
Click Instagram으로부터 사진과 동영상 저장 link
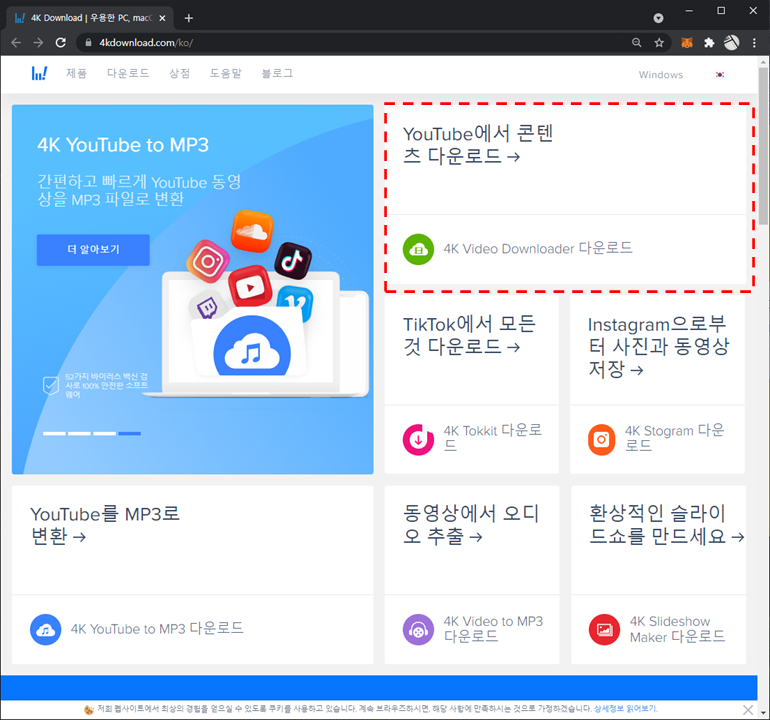point(659,346)
